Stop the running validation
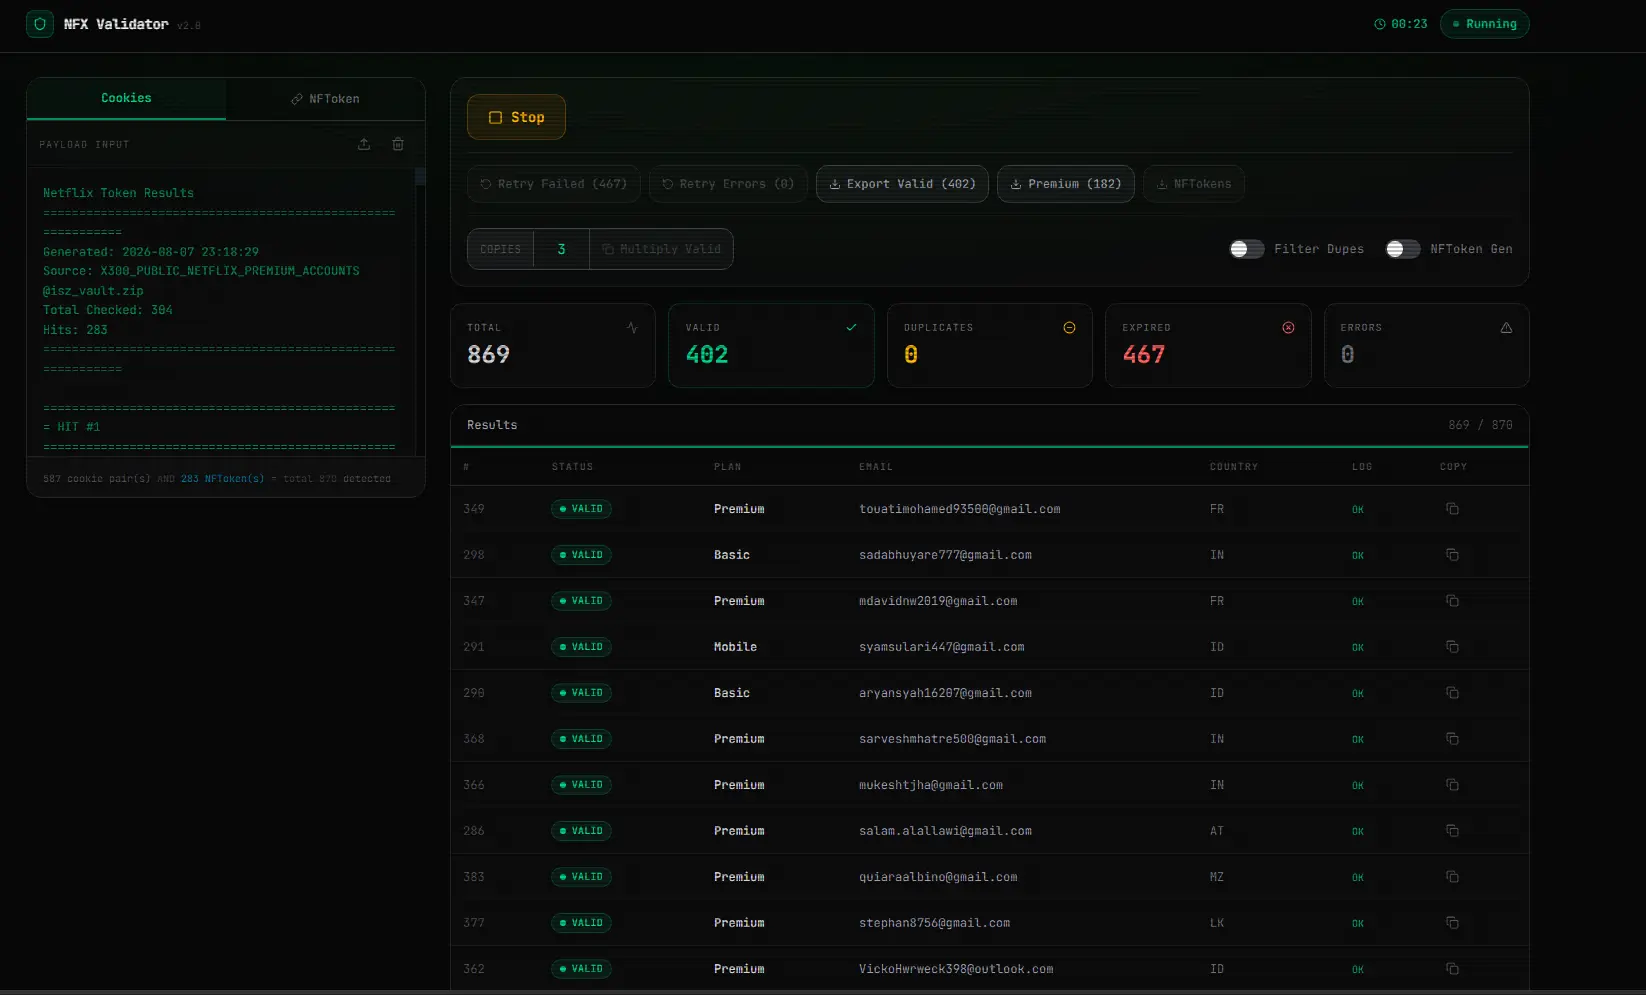The height and width of the screenshot is (995, 1646). coord(516,117)
